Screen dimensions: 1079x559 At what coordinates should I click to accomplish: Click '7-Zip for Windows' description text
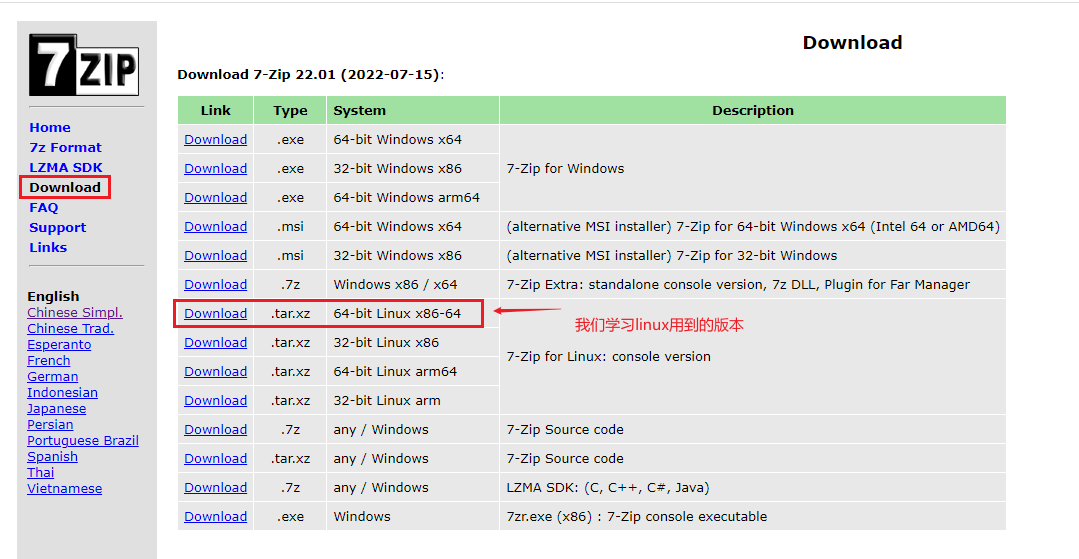click(x=565, y=168)
